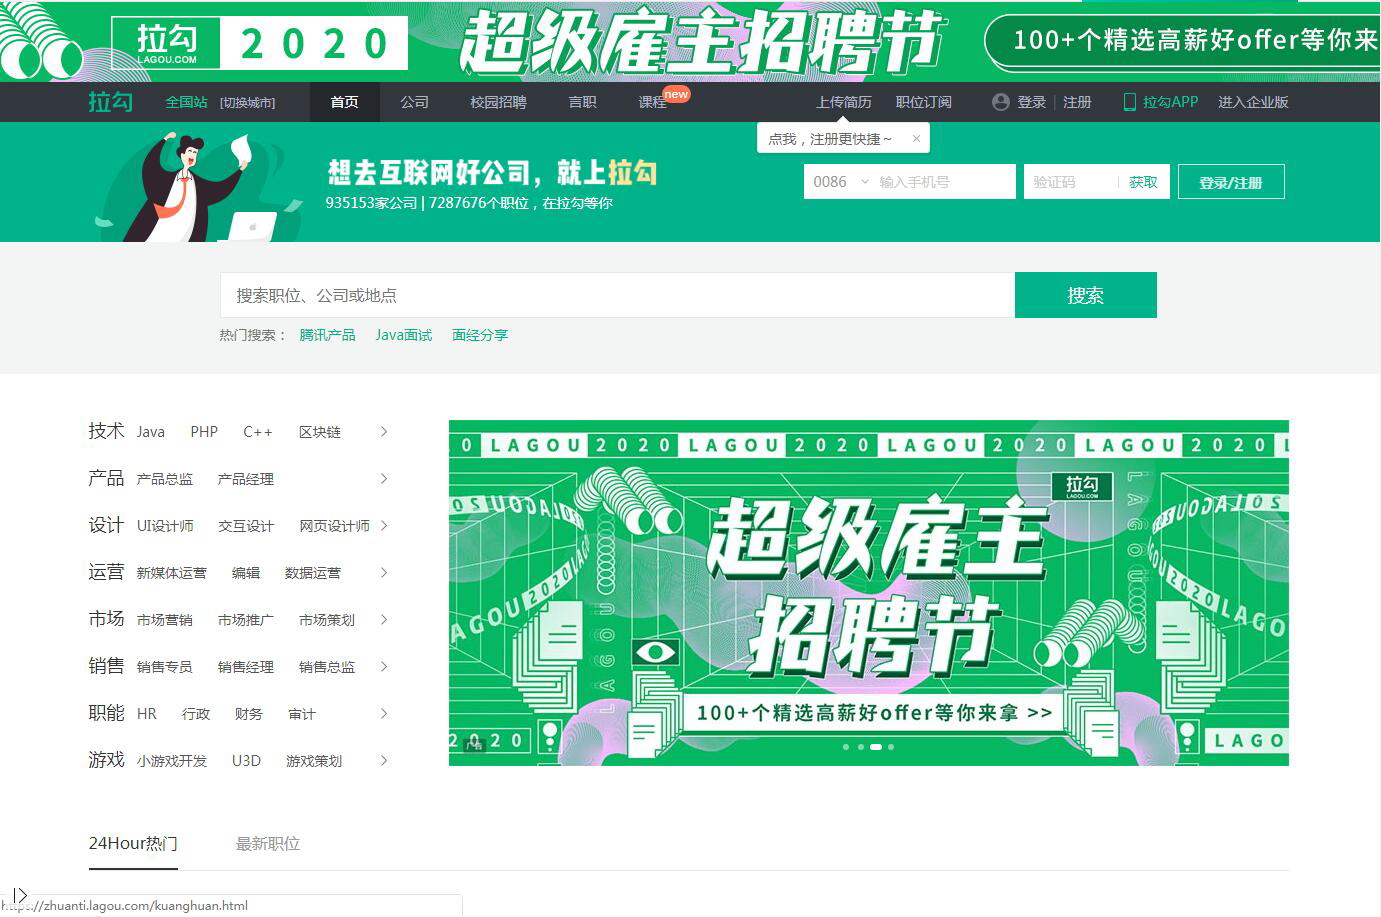This screenshot has width=1381, height=917.
Task: Click the 搜索 button
Action: [1086, 295]
